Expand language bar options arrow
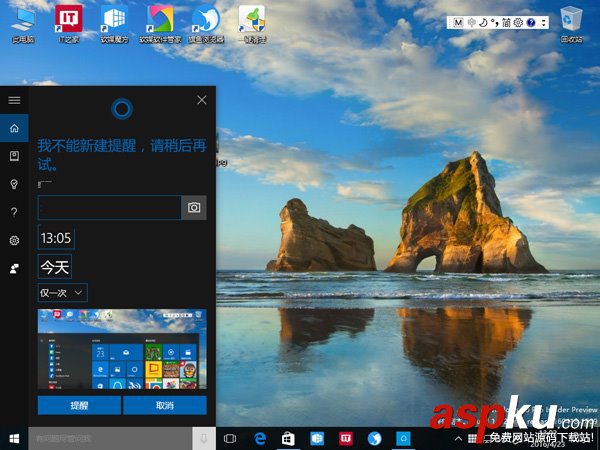Viewport: 600px width, 450px height. click(x=543, y=23)
